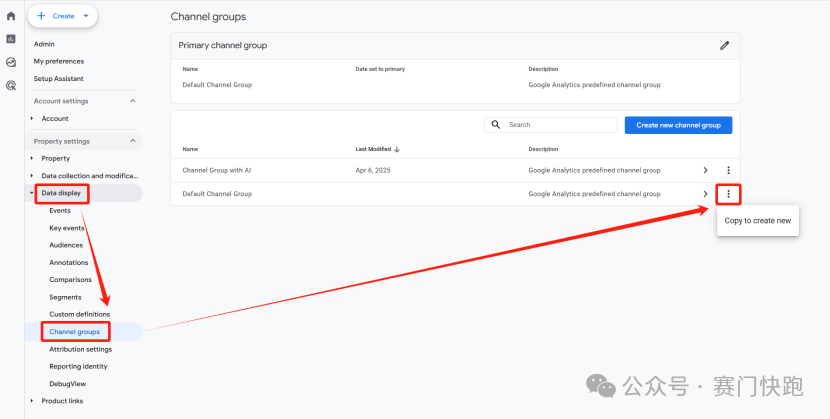Click Create new channel group button

pos(678,125)
